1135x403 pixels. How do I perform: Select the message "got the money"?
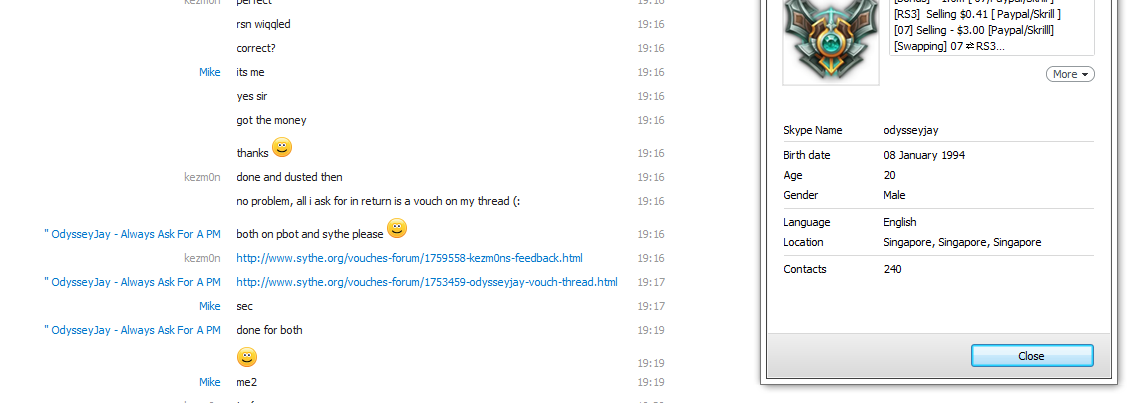tap(271, 120)
